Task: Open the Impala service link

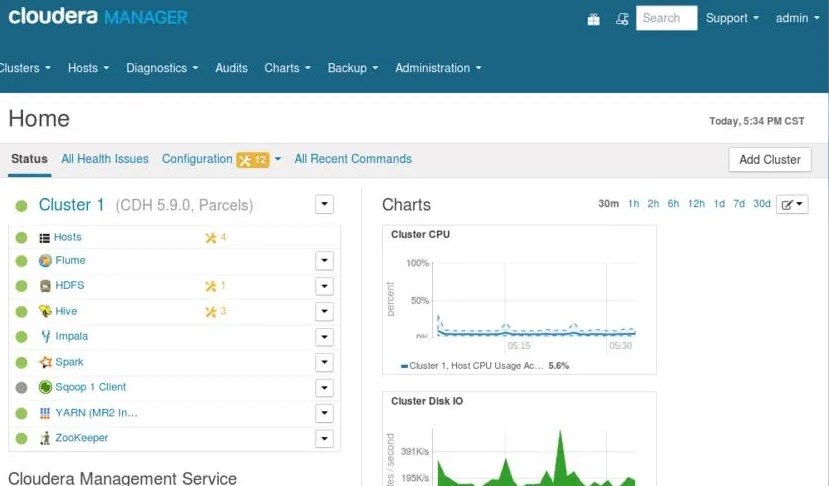Action: tap(71, 336)
